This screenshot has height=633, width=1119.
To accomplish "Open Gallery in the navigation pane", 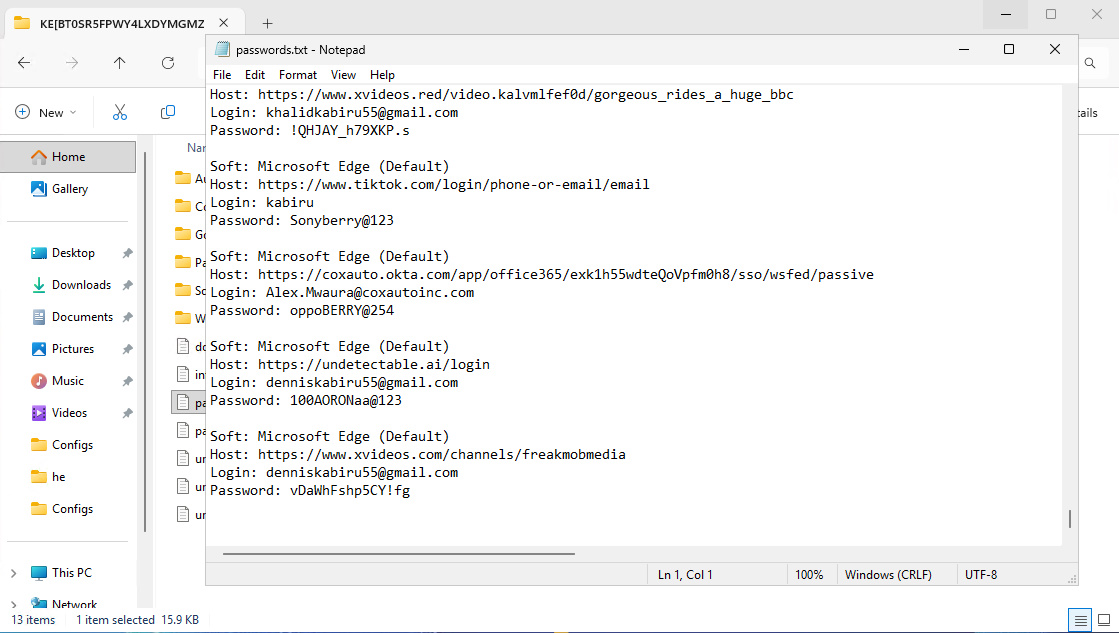I will tap(69, 188).
